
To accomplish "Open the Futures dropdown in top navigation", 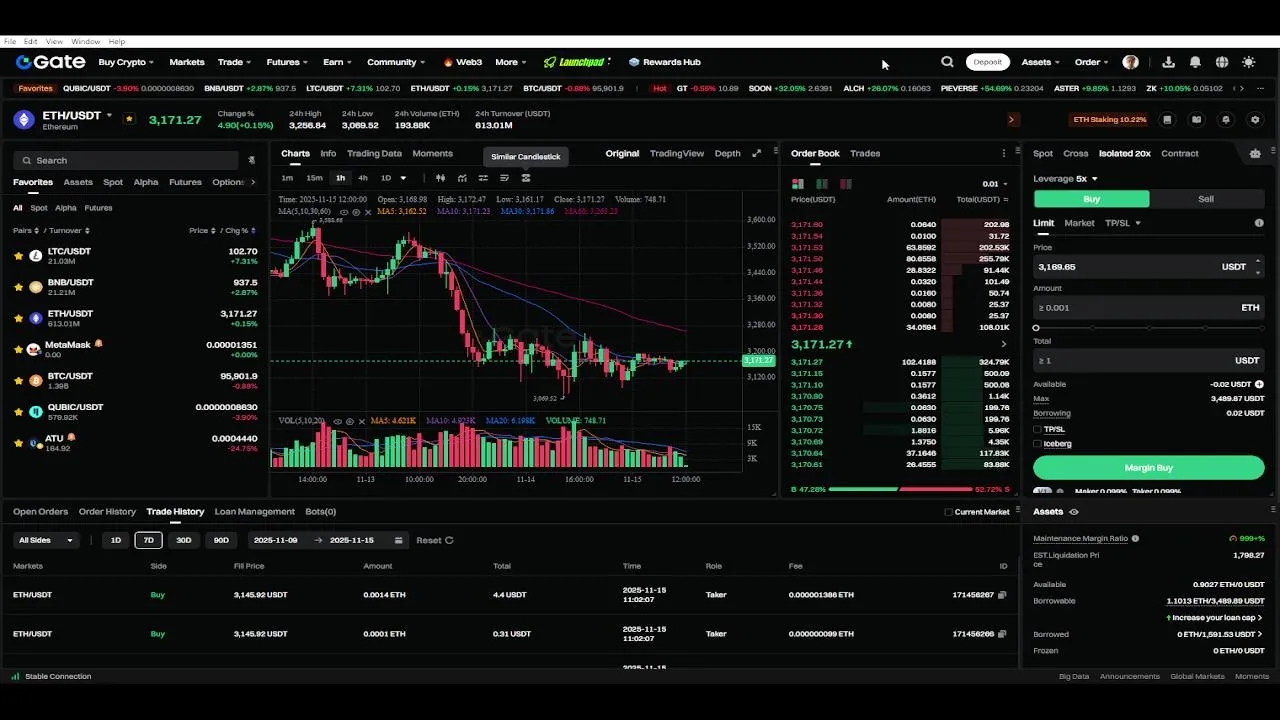I will [x=287, y=62].
